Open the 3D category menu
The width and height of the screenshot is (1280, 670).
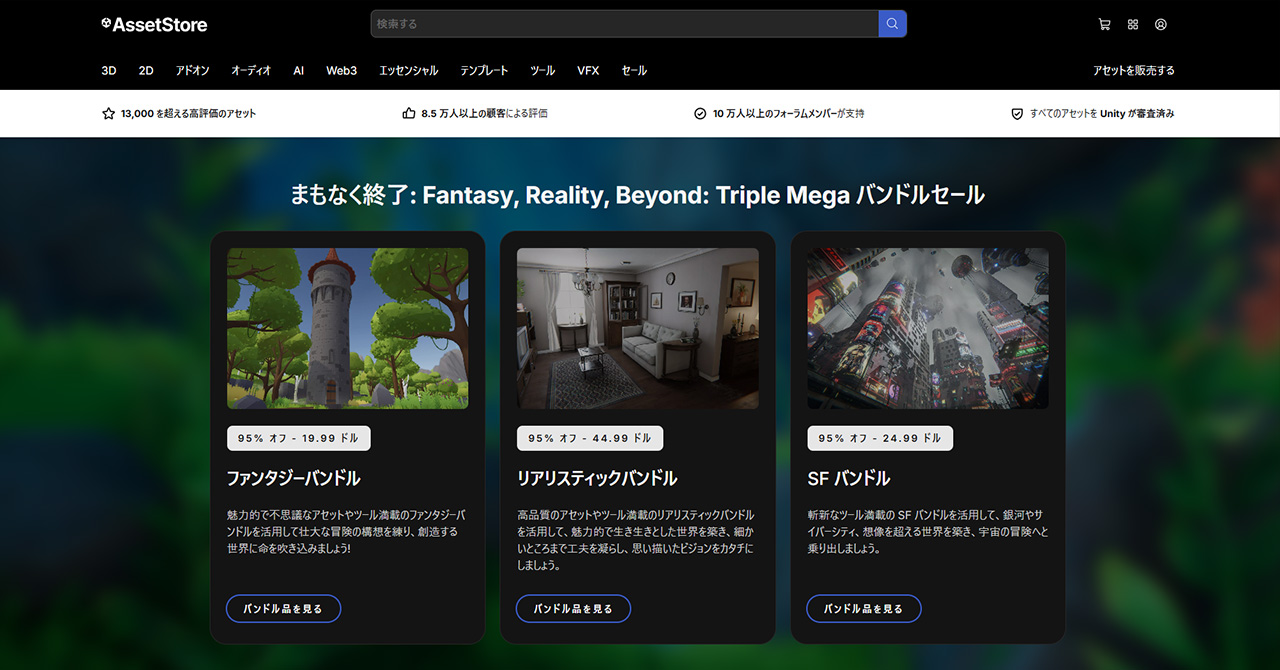[x=108, y=70]
